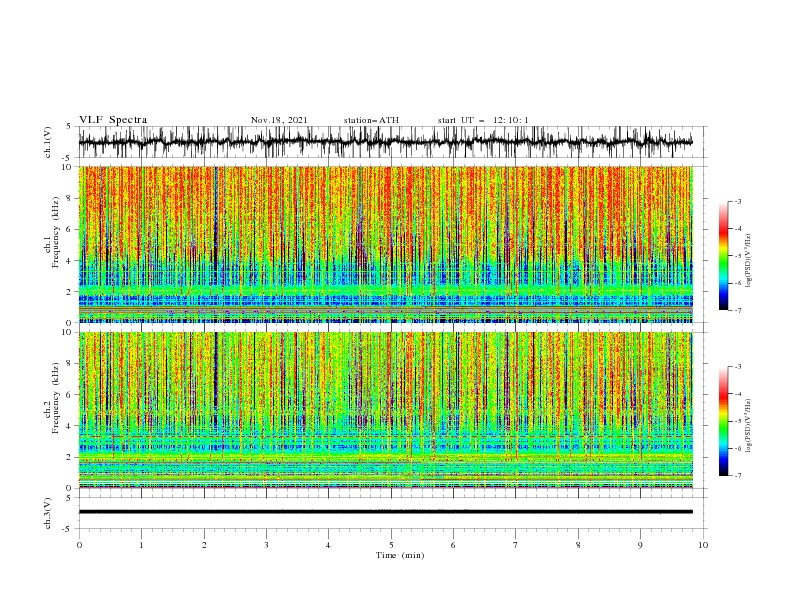Viewport: 792px width, 612px height.
Task: Click the '9' tick label on the time axis
Action: (x=640, y=545)
